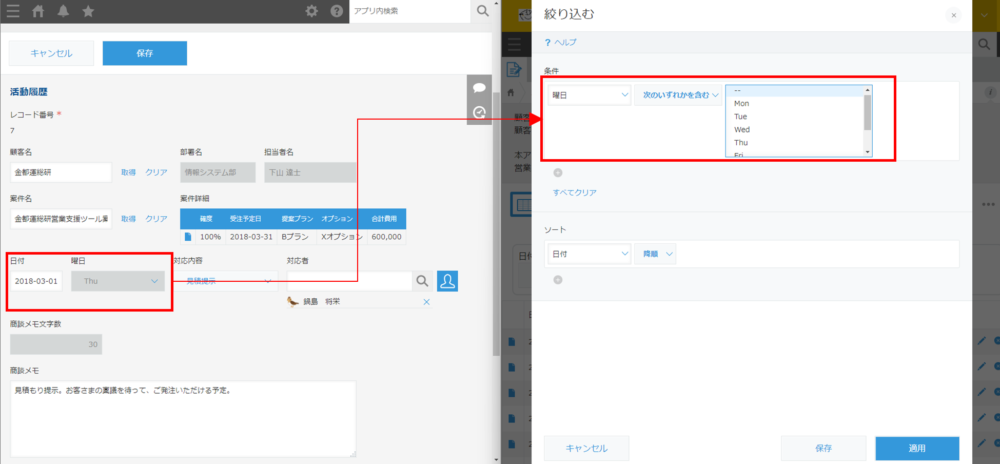Screen dimensions: 1000x464
Task: Click the favorites star icon
Action: (x=88, y=12)
